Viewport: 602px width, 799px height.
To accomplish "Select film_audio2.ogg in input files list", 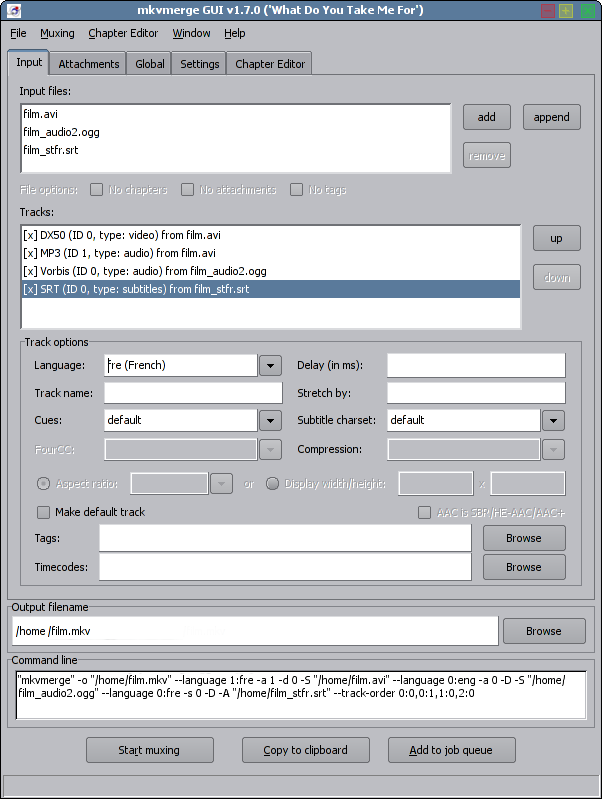I will click(61, 132).
